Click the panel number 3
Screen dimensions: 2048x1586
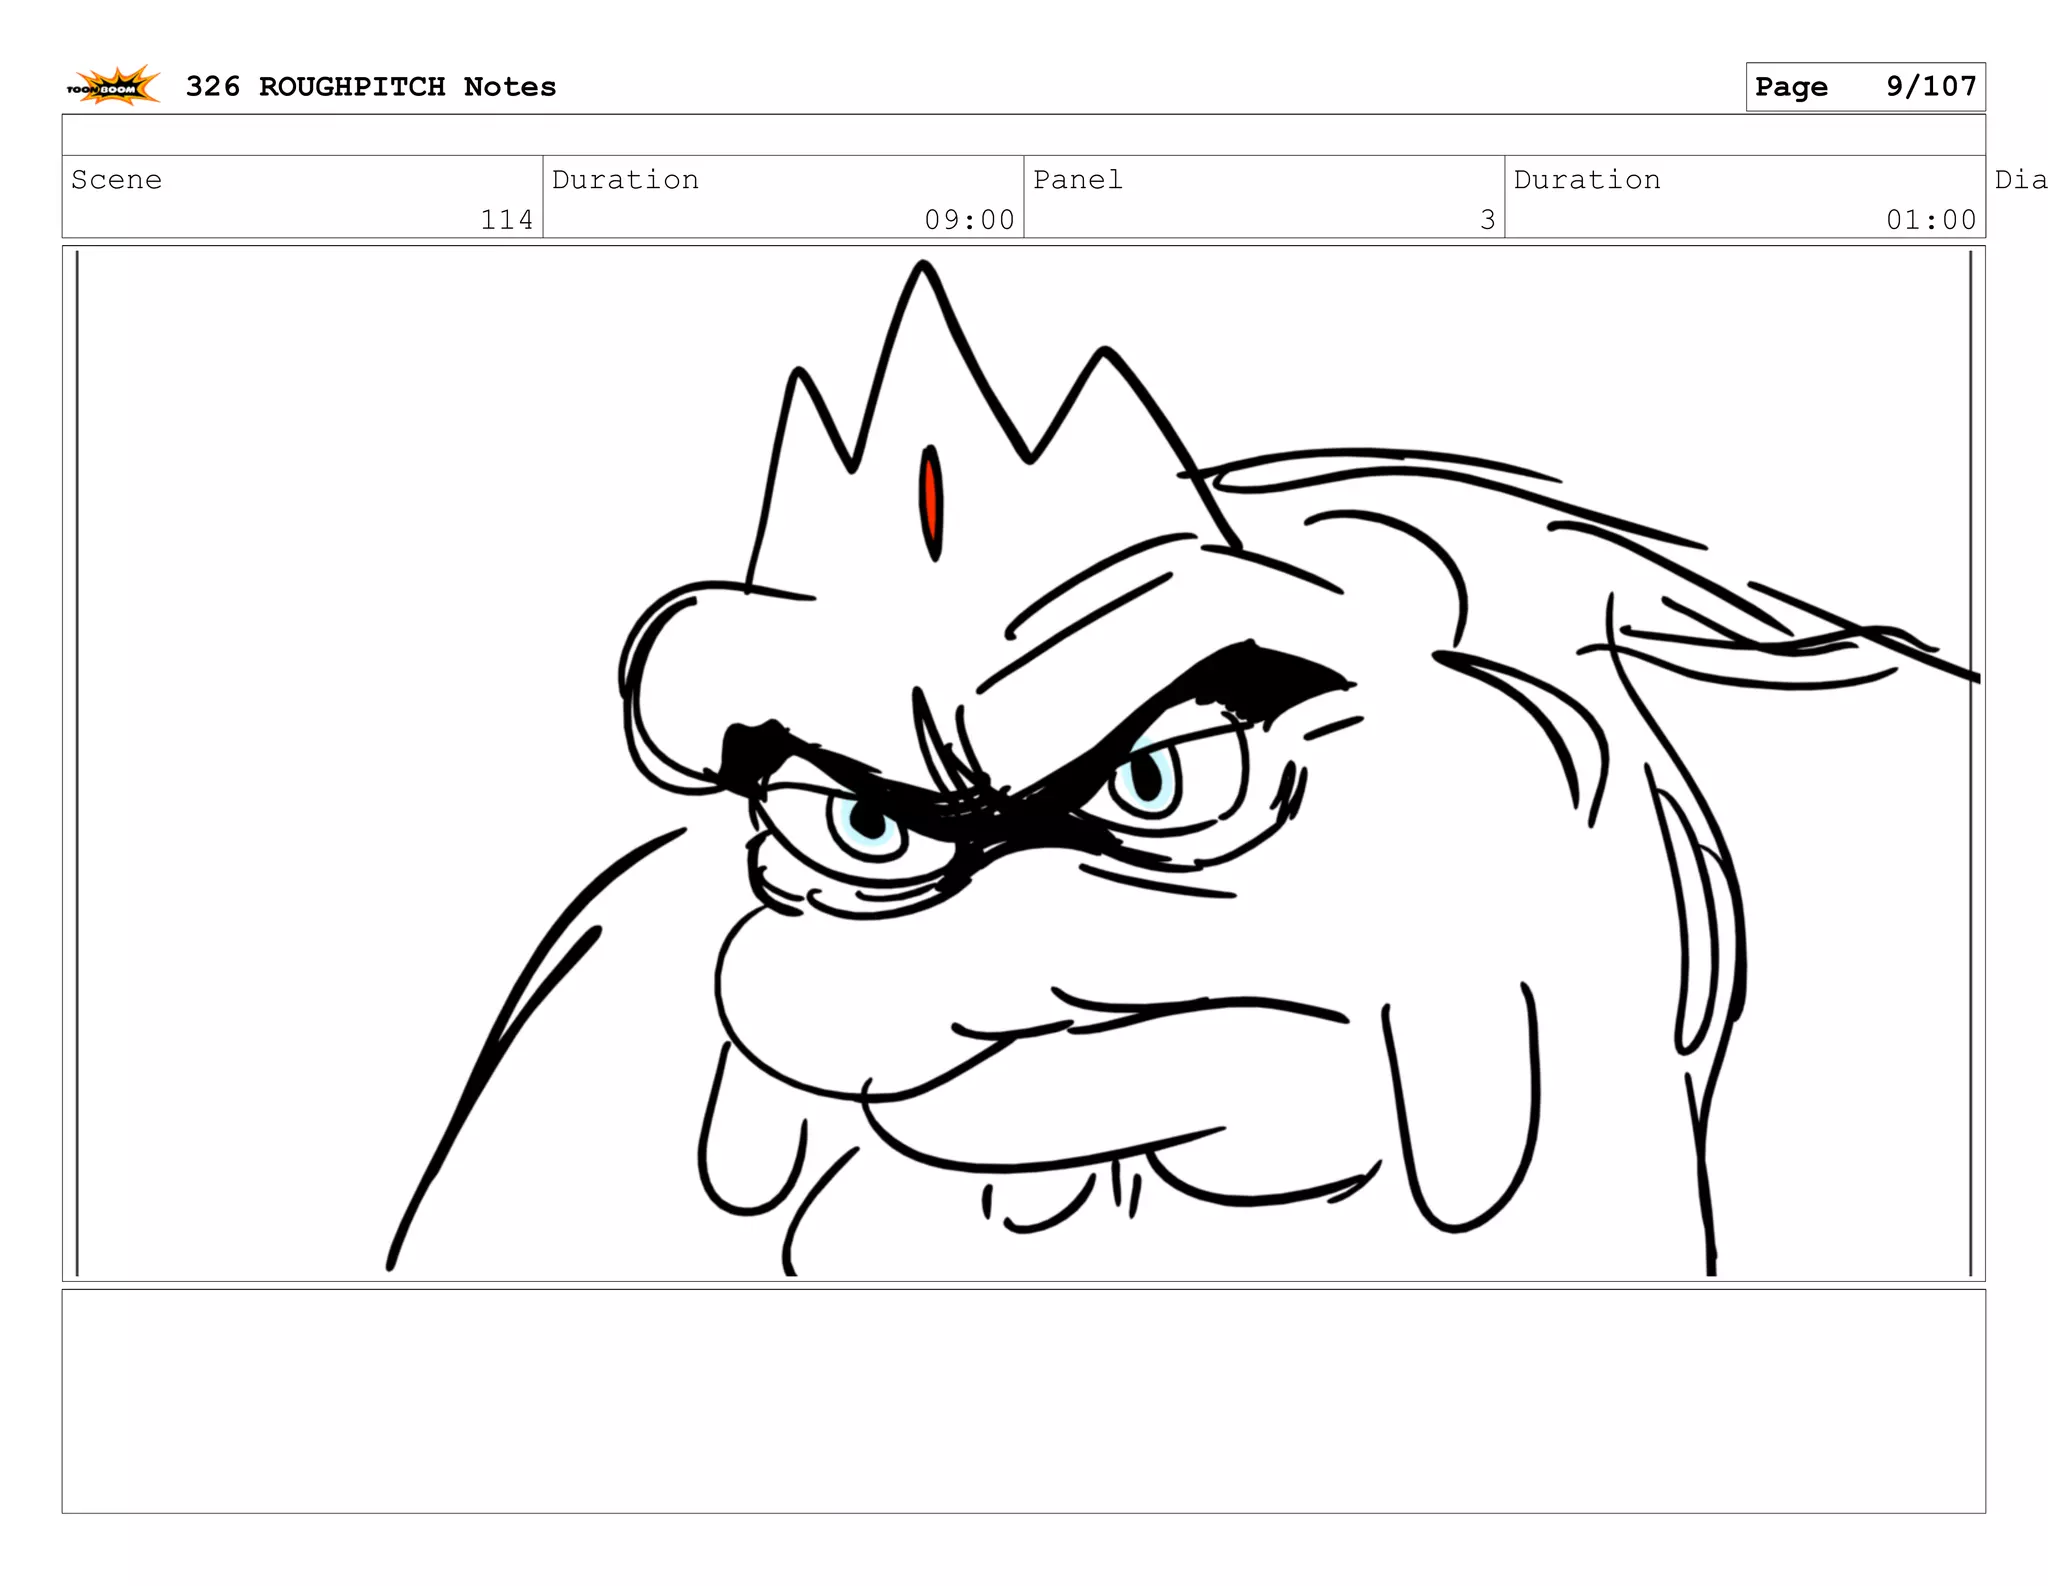(1487, 219)
